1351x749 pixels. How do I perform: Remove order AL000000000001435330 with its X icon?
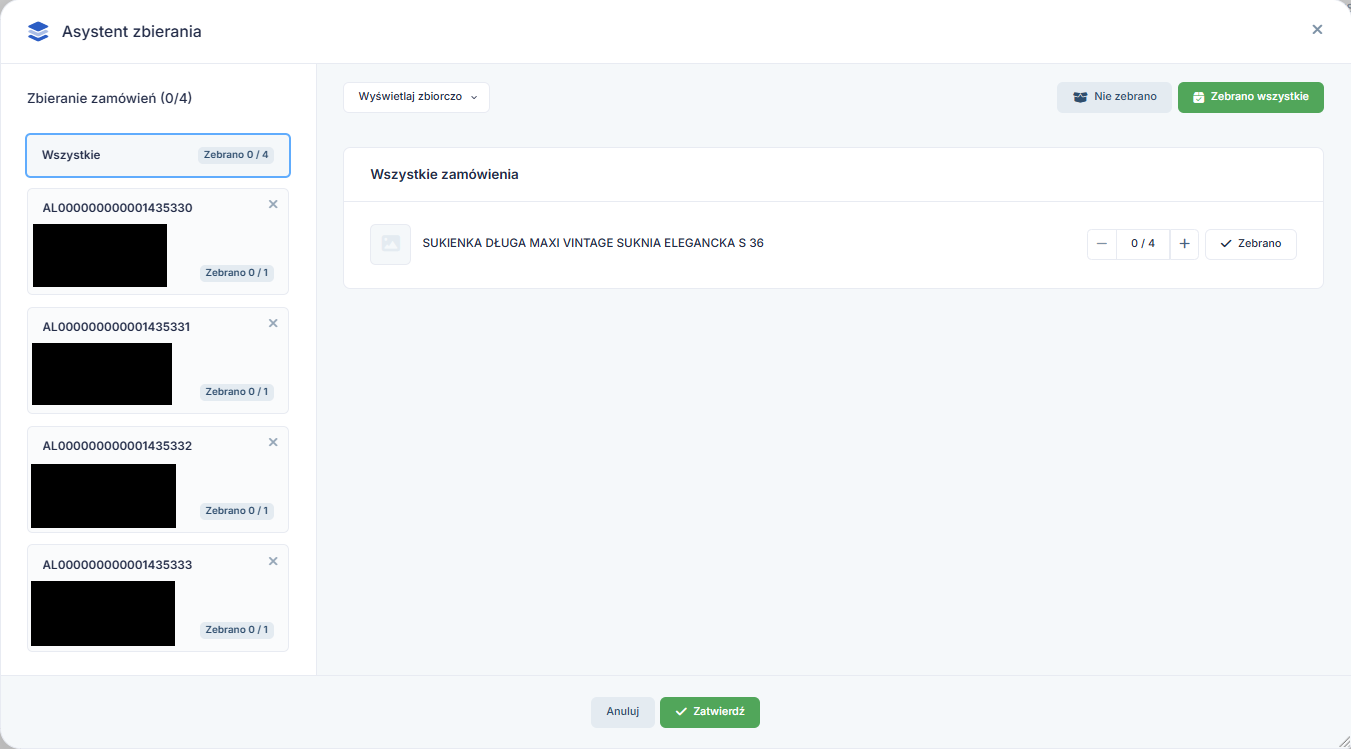(273, 204)
